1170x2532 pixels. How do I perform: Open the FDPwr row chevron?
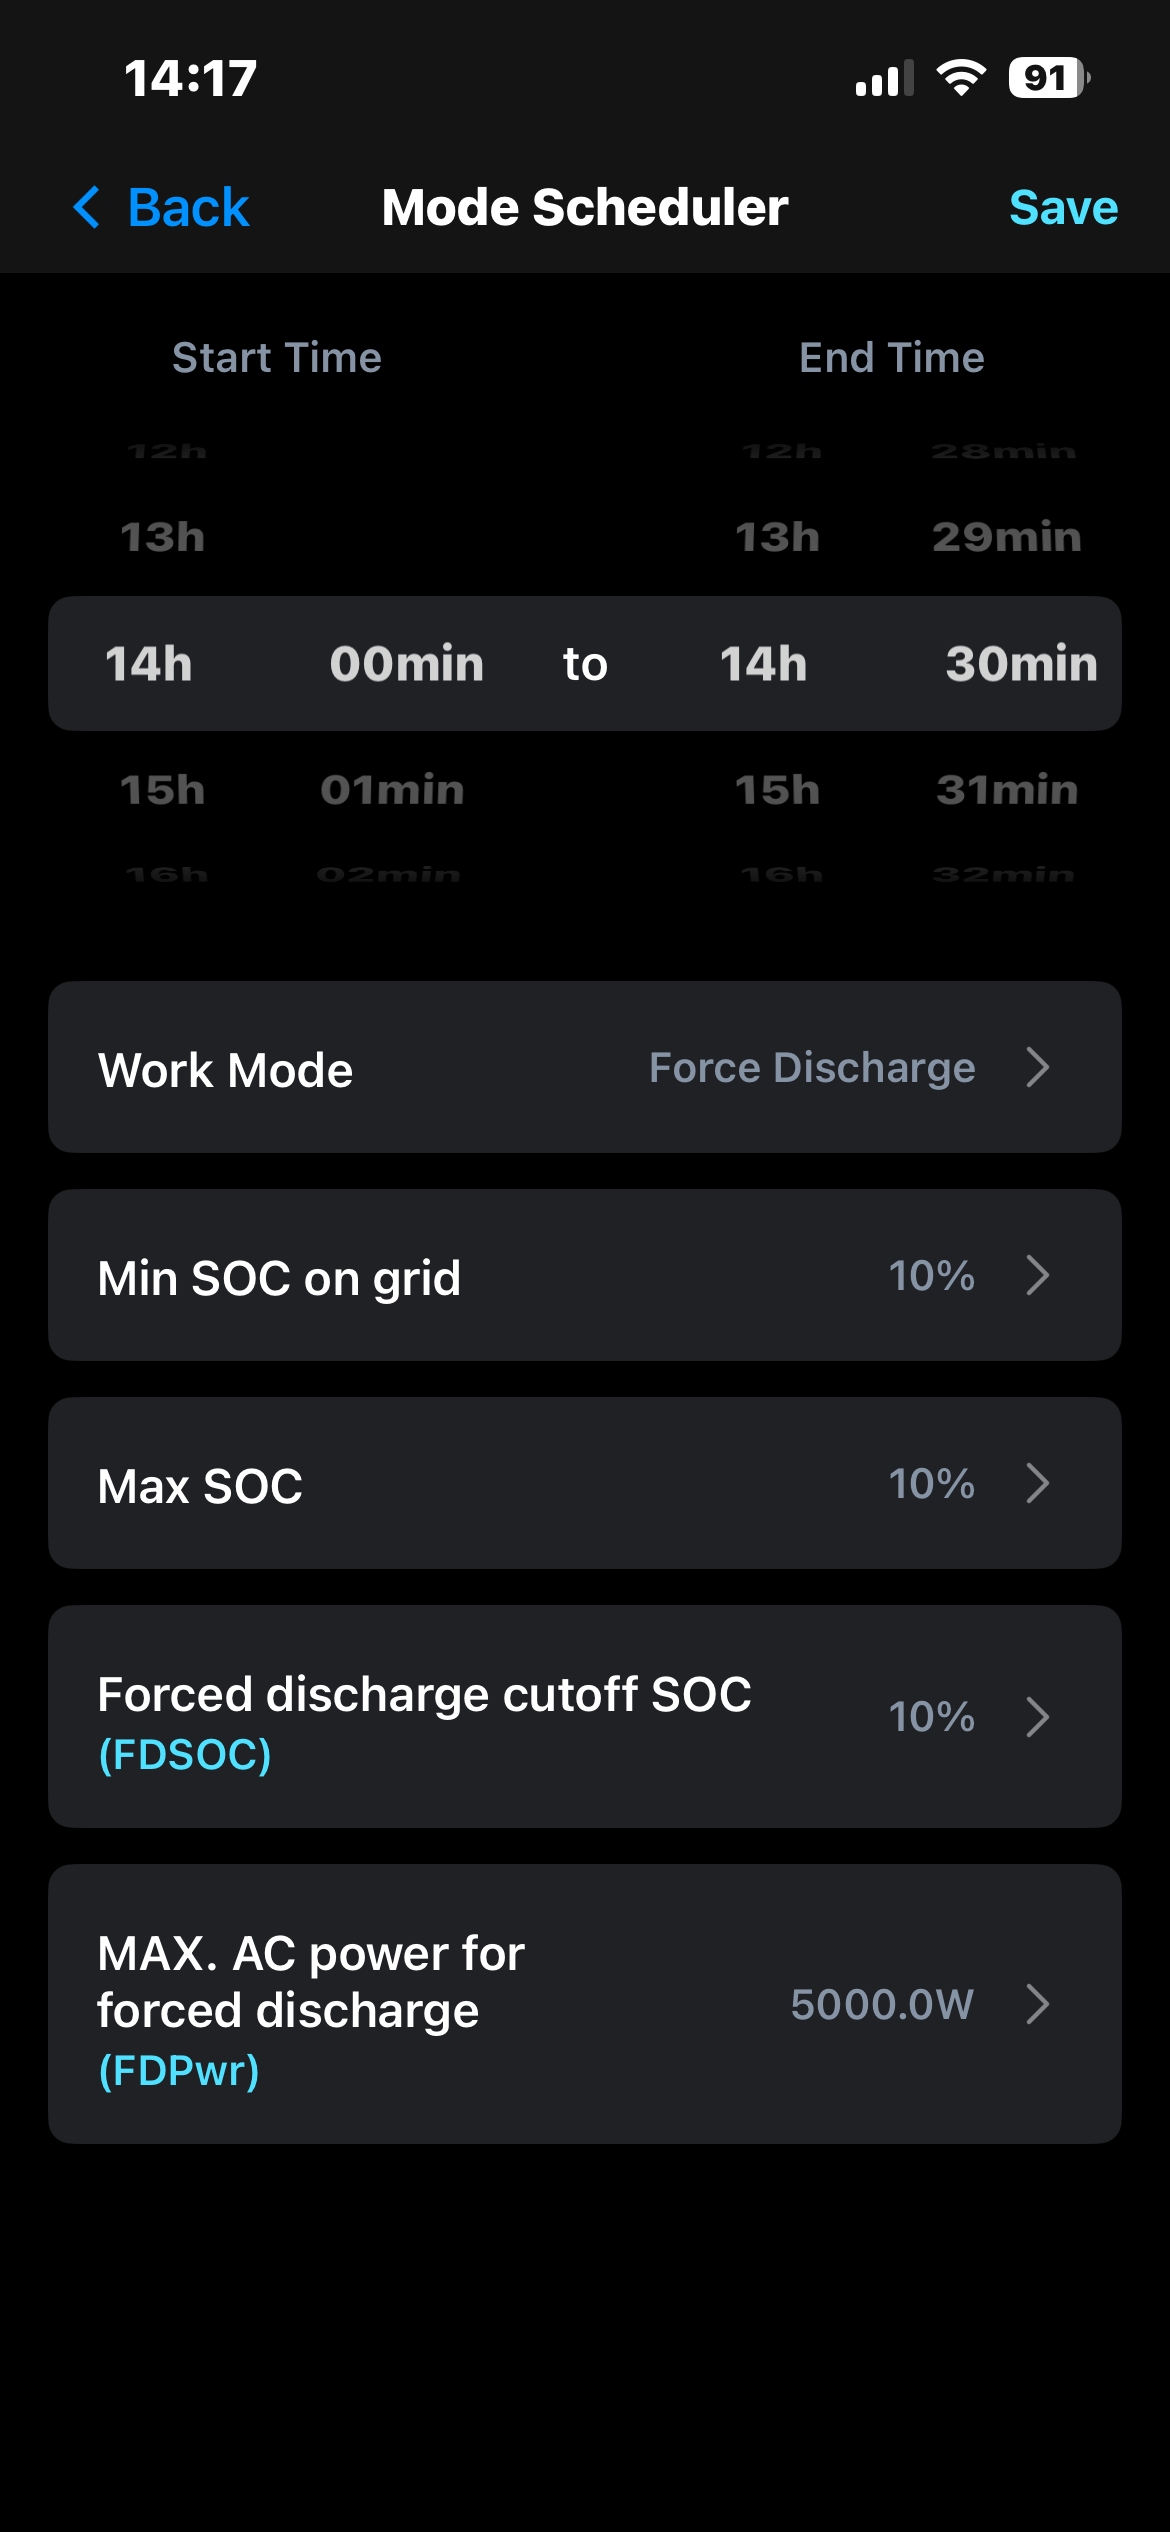(1038, 2004)
